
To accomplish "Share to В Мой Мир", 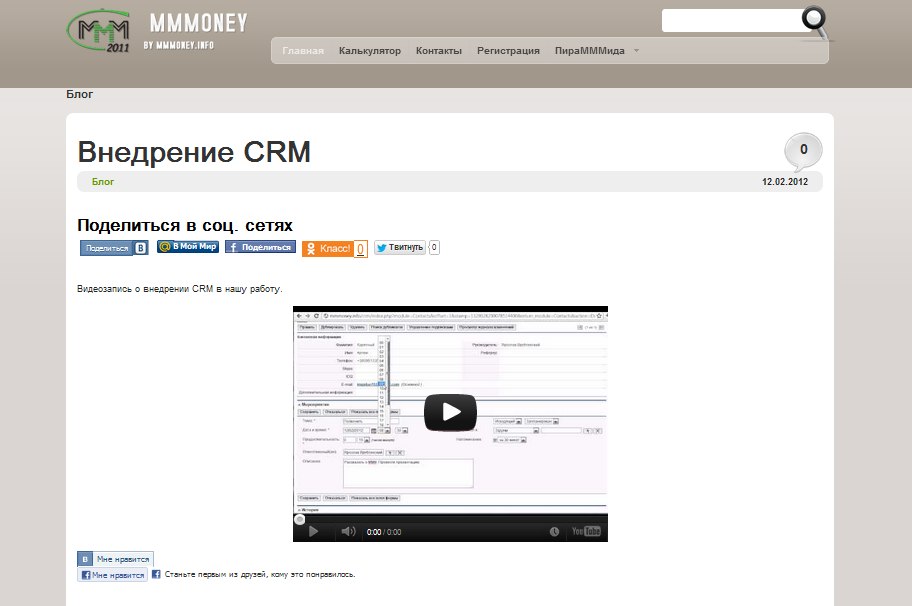I will click(188, 247).
